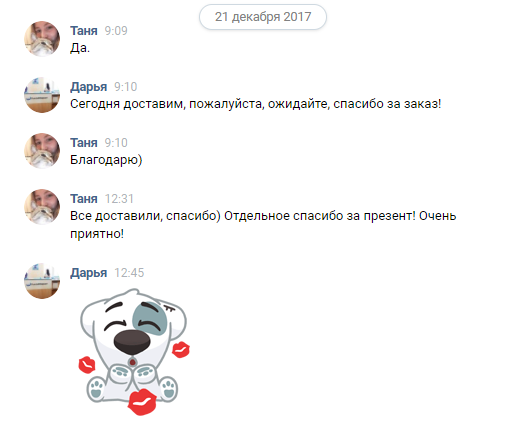Select the message starting with Сегодня доставим
Screen dimensions: 507x441
(256, 104)
